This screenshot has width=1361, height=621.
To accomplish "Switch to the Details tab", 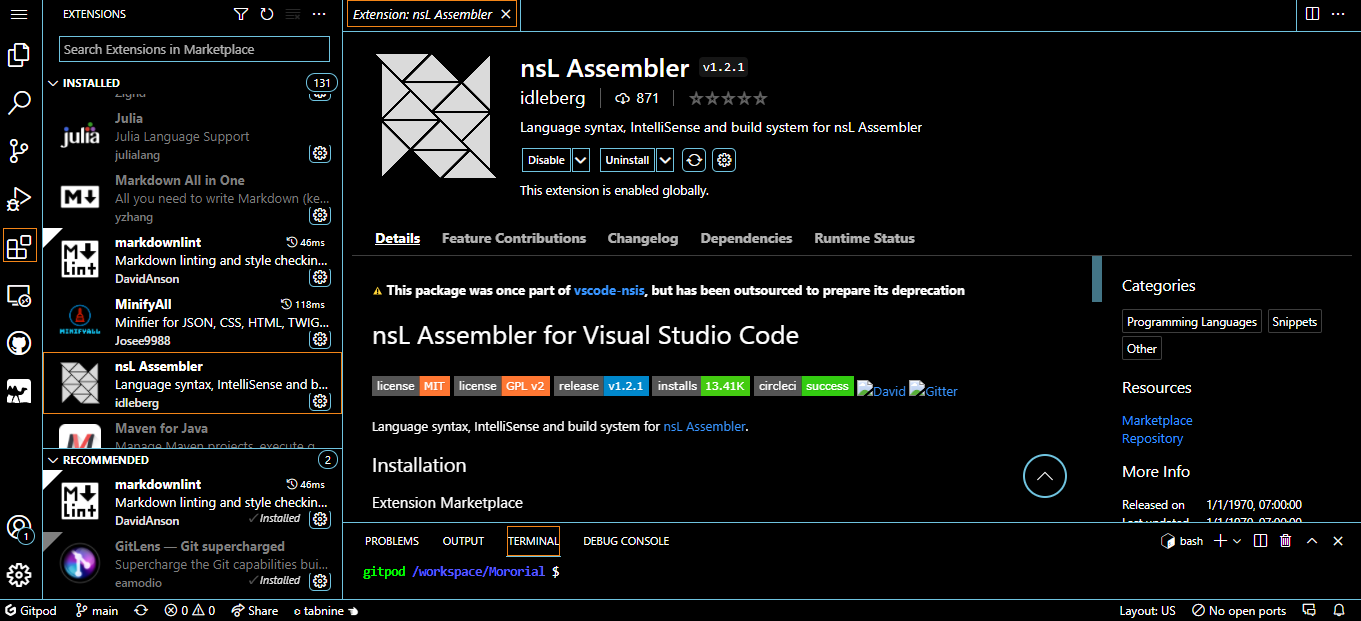I will (x=398, y=238).
